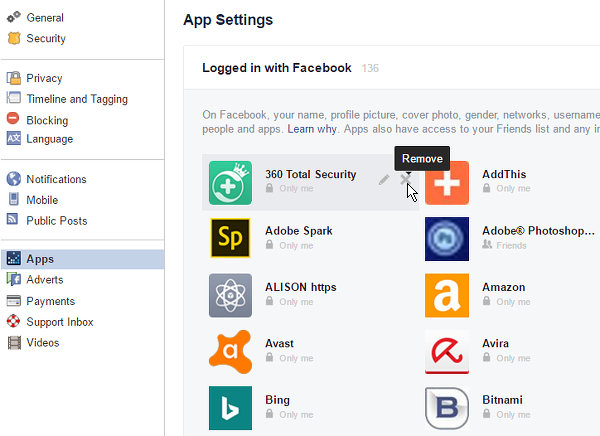Click the Logged in with Facebook heading

(277, 68)
